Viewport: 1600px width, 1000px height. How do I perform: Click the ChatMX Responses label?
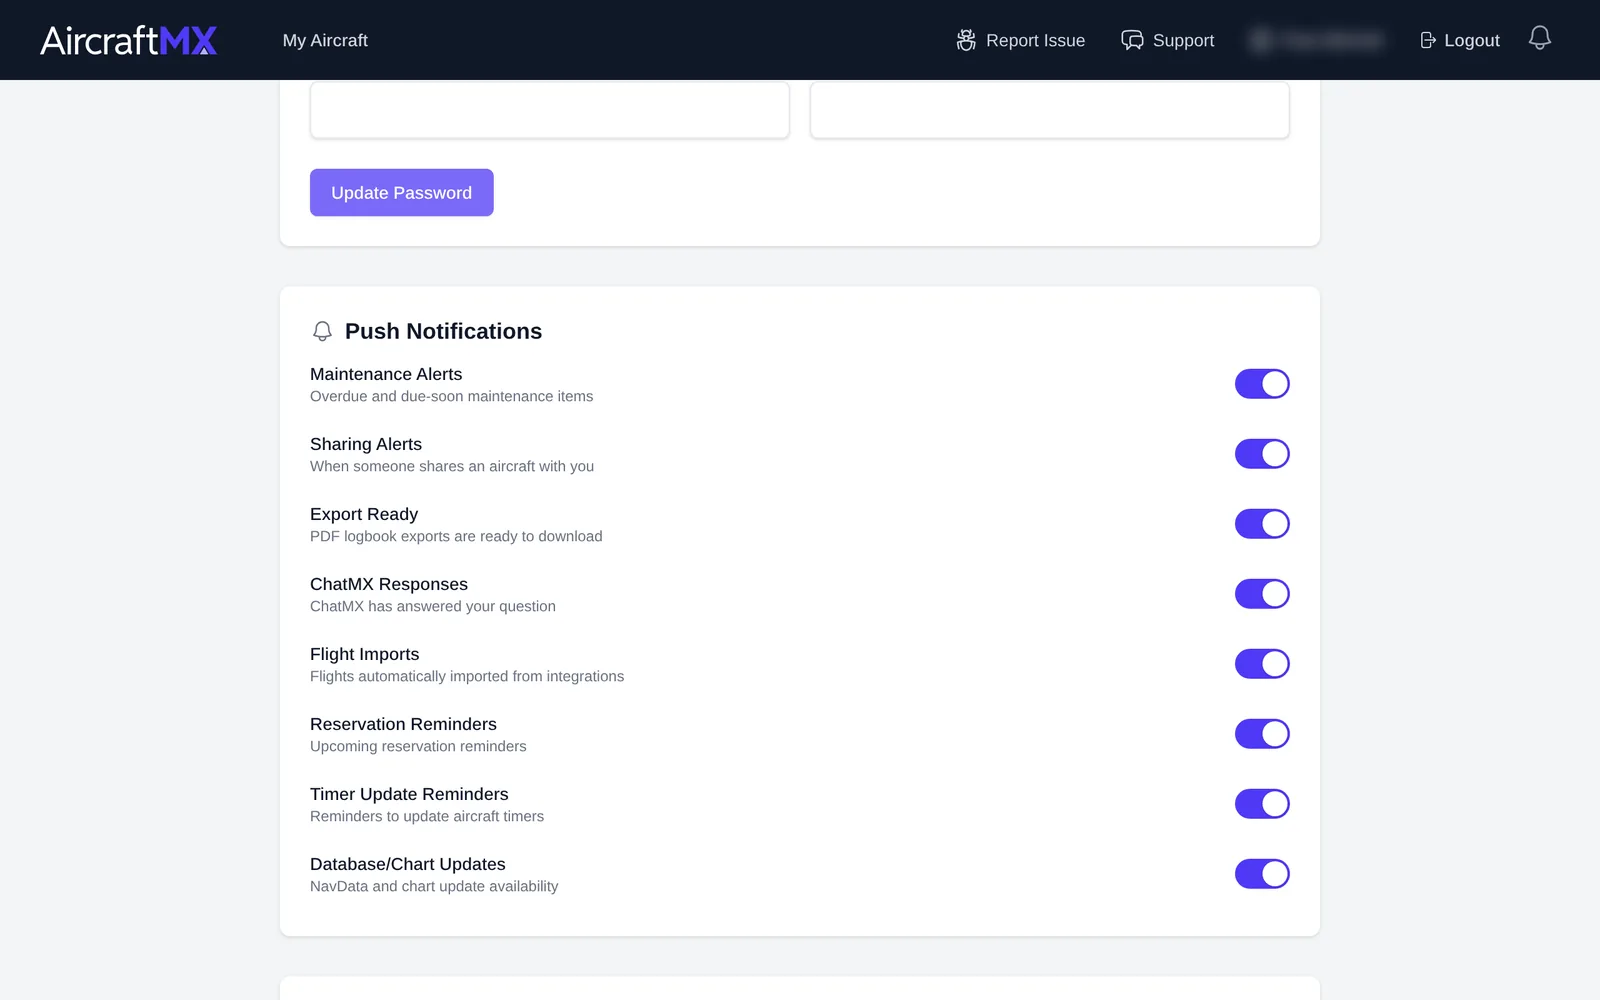389,584
